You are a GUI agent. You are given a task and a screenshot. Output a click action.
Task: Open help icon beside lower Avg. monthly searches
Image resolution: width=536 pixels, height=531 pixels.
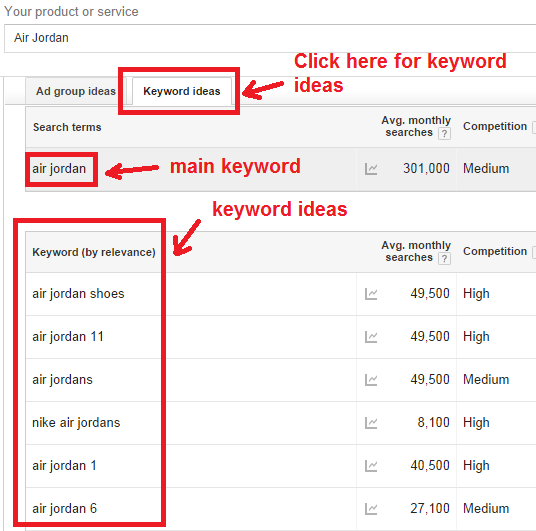click(x=444, y=258)
